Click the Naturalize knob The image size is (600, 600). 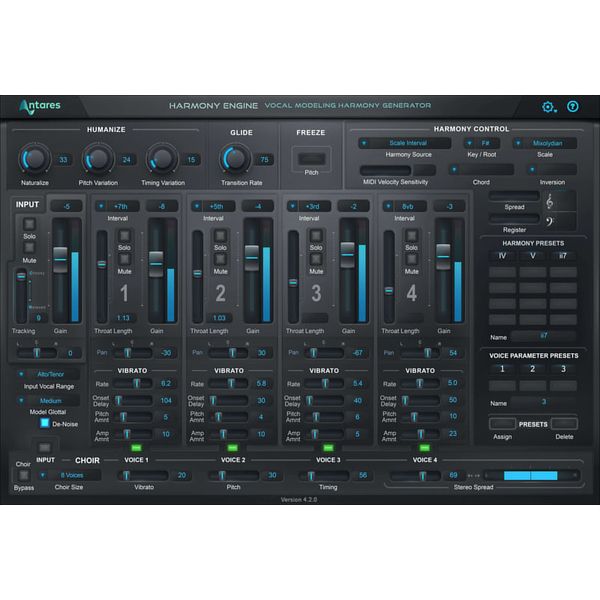34,158
